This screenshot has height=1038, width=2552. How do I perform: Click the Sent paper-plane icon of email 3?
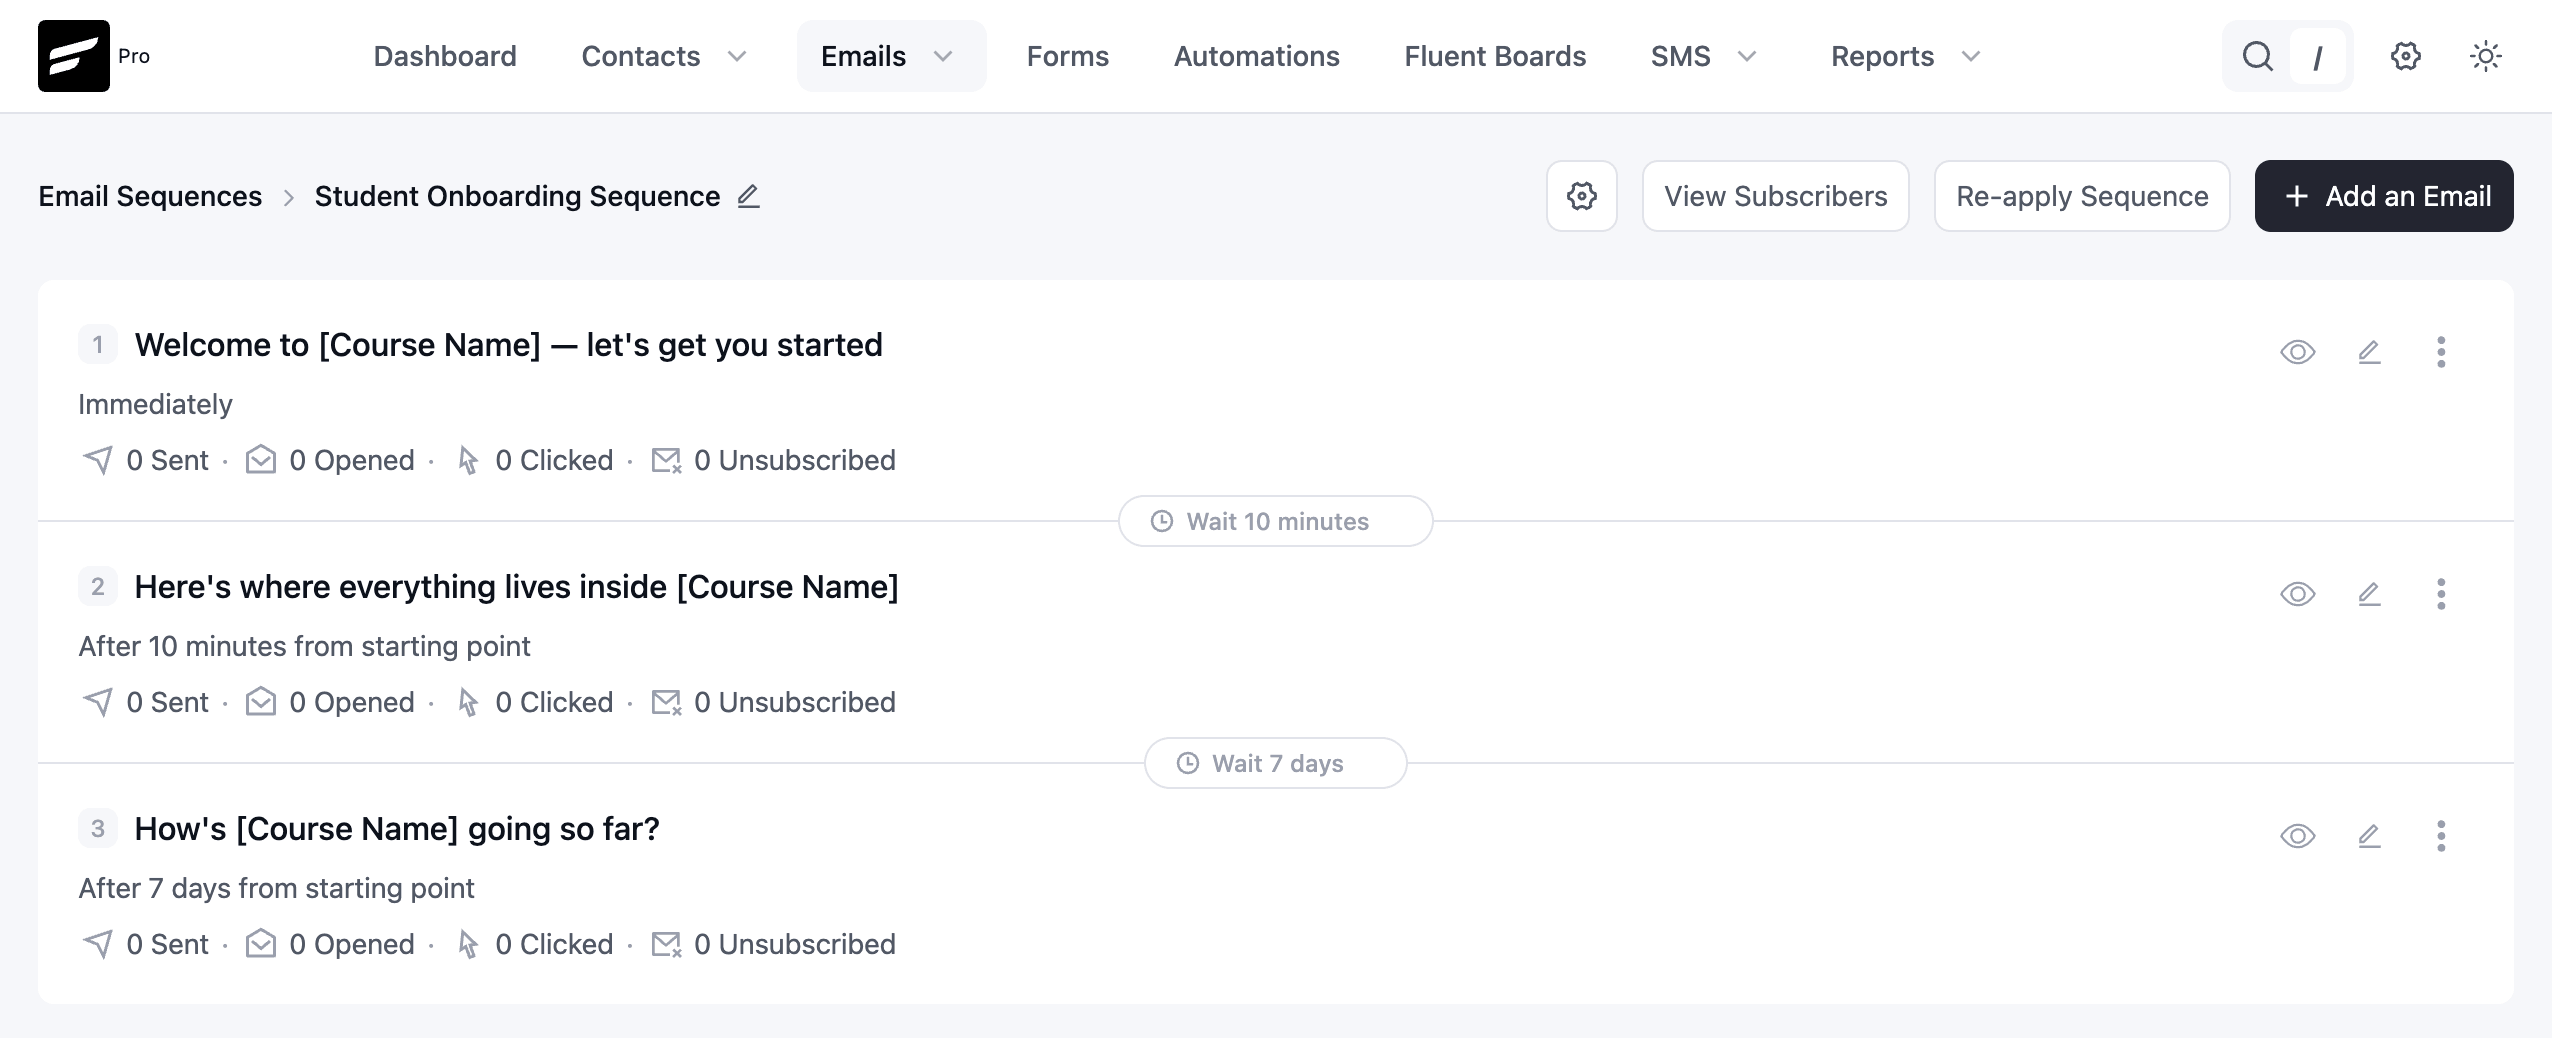point(98,944)
